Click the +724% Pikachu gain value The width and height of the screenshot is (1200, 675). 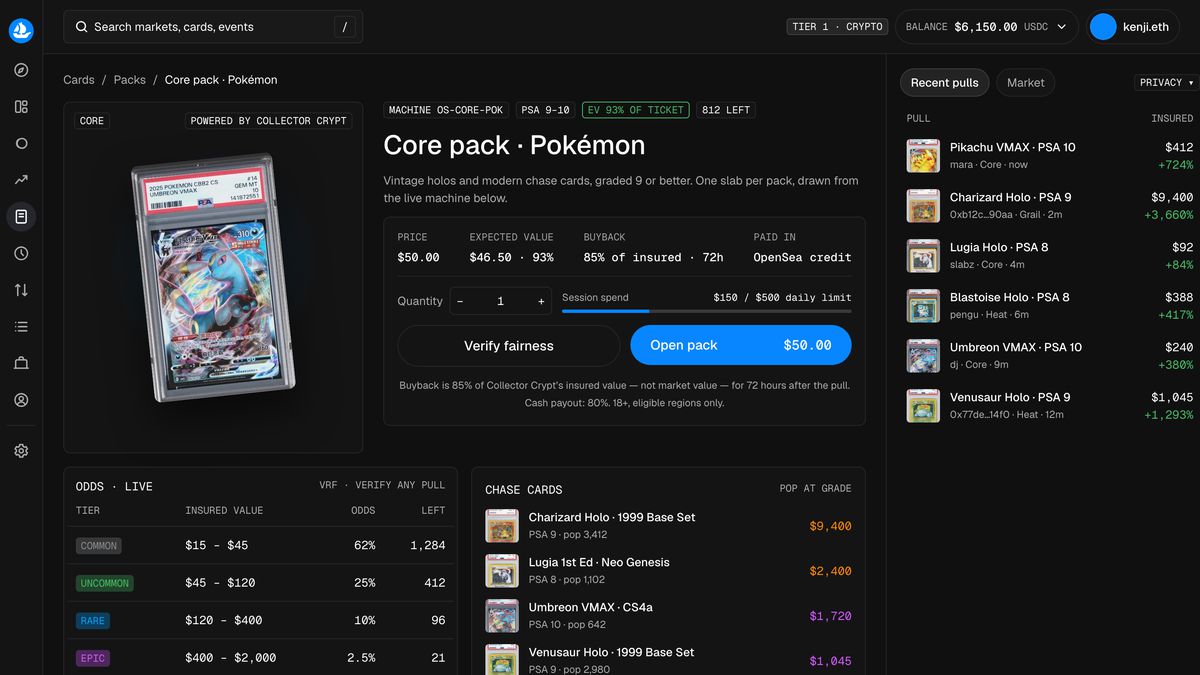(1175, 165)
